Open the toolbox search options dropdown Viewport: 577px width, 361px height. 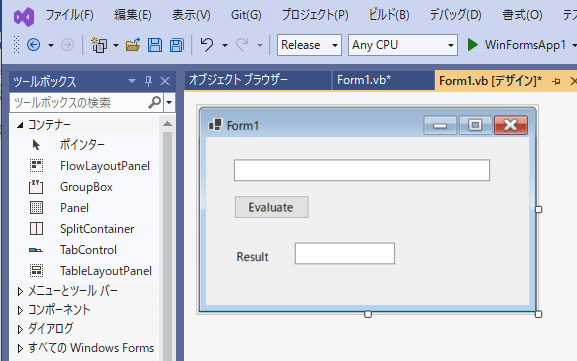pos(169,102)
